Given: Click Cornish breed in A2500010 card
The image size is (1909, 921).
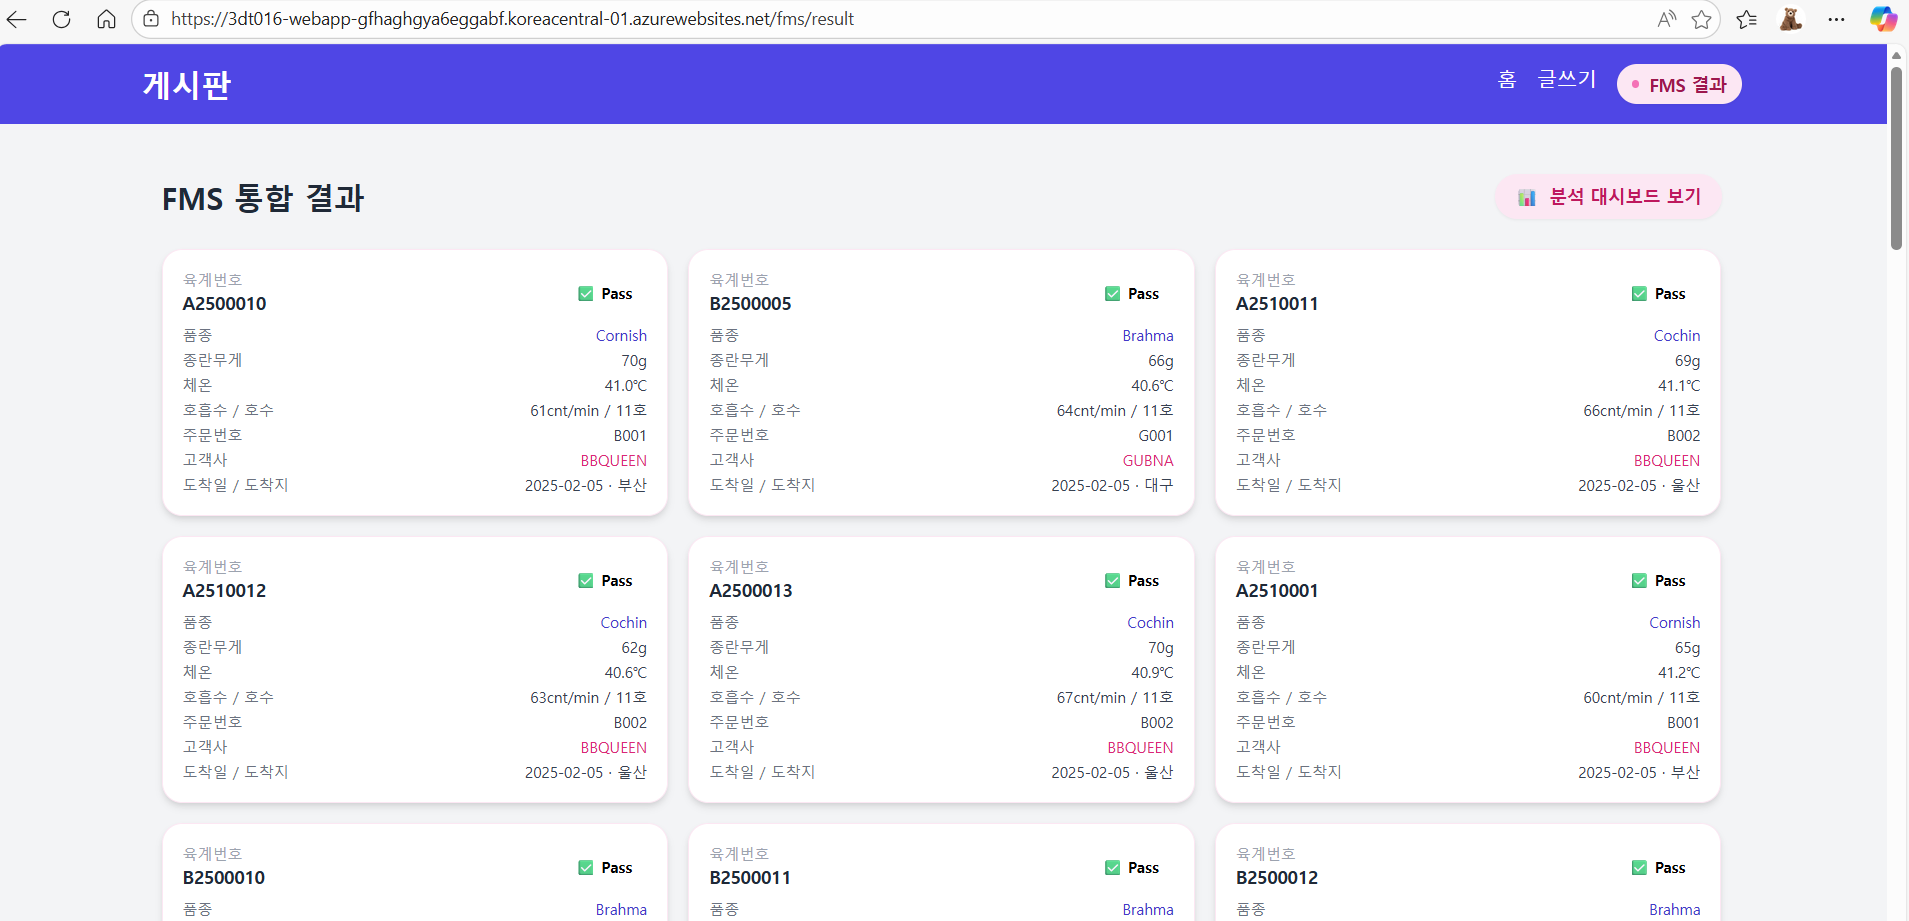Looking at the screenshot, I should coord(621,336).
